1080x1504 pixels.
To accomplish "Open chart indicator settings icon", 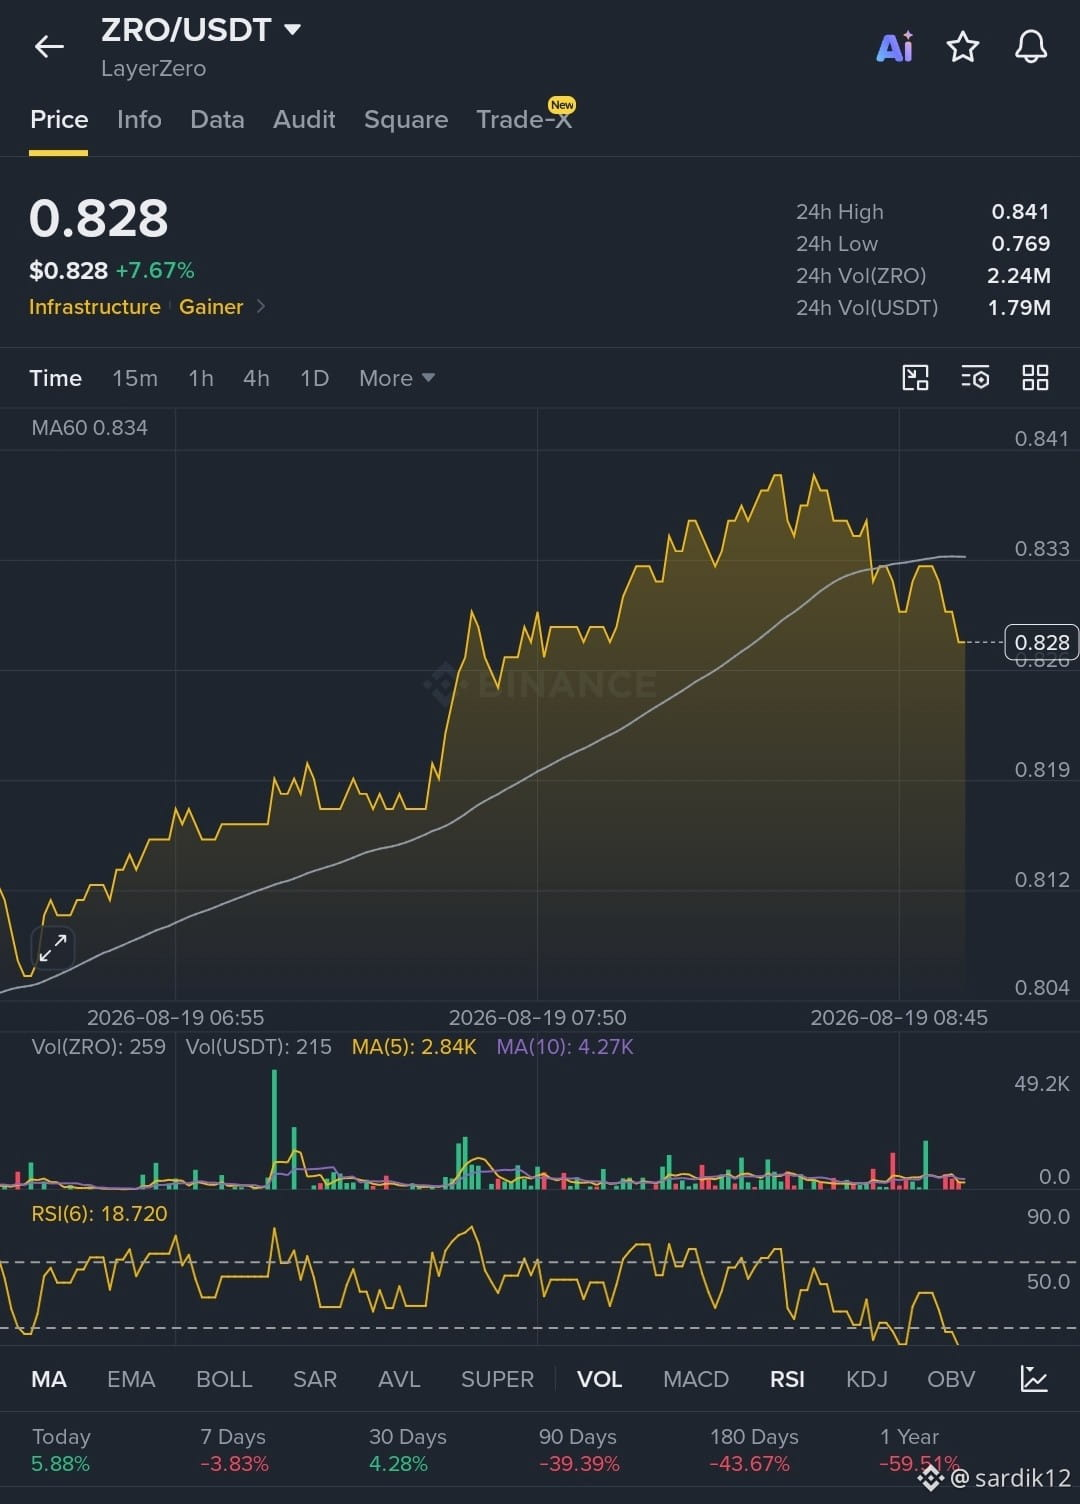I will point(975,377).
